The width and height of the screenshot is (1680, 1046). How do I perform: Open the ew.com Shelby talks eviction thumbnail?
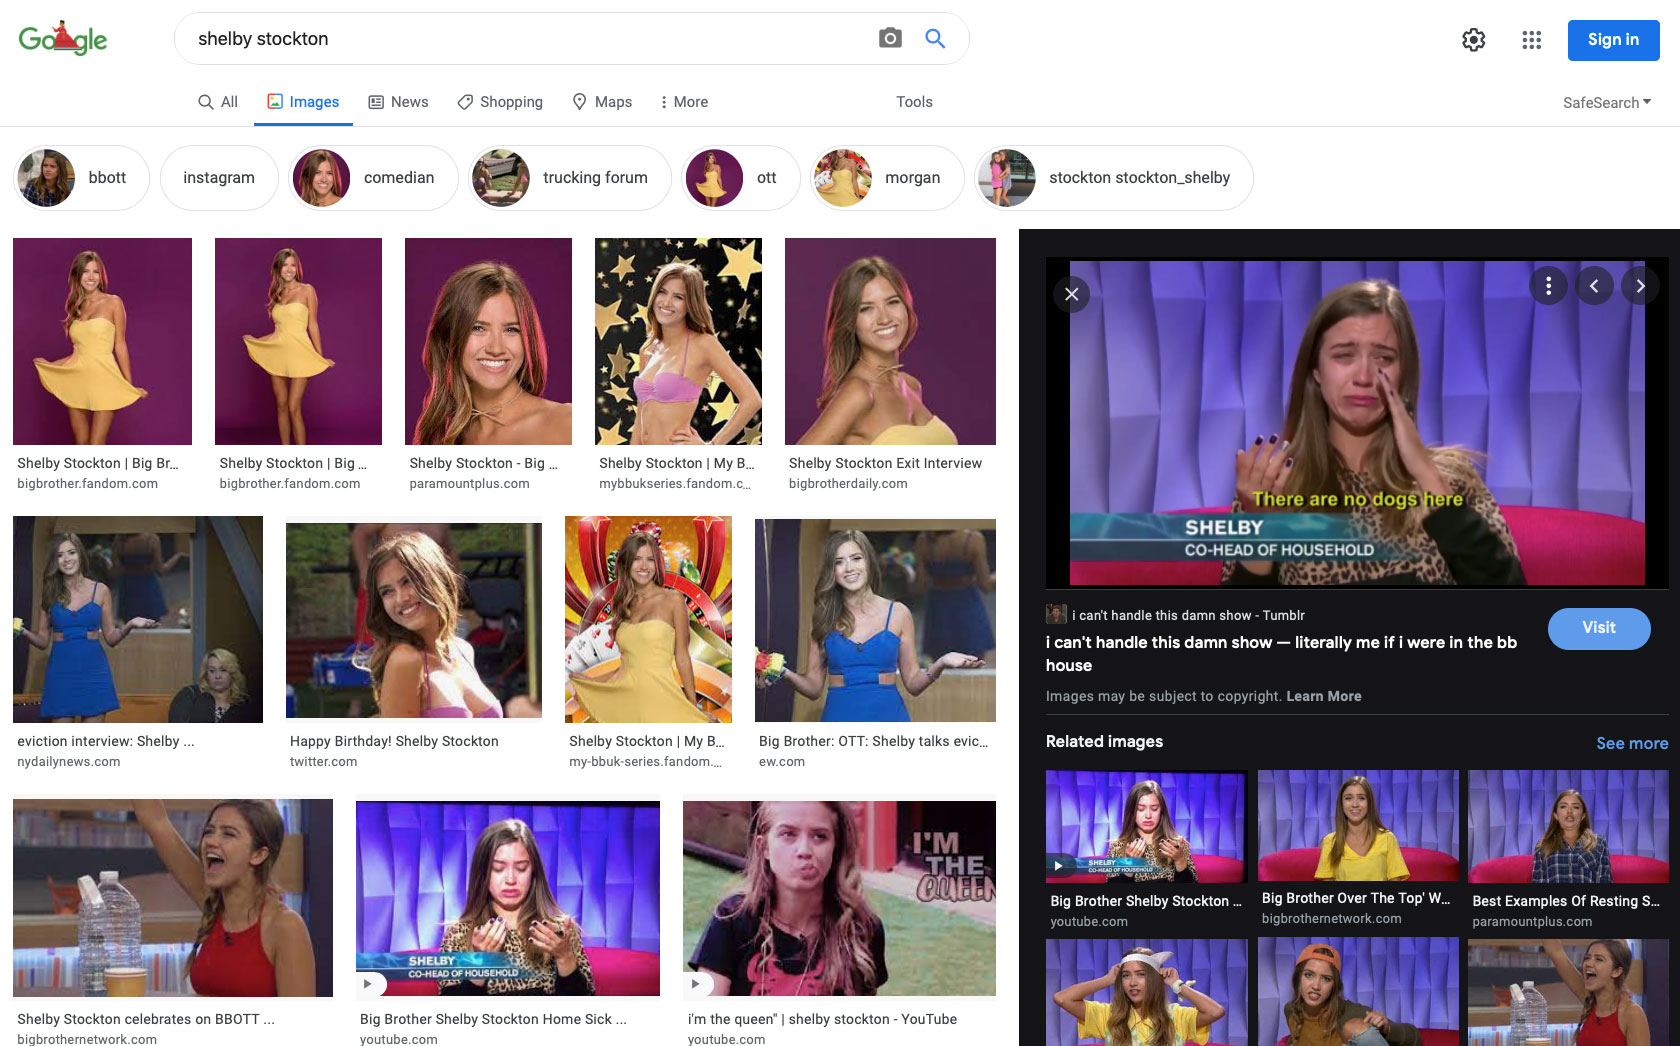pyautogui.click(x=875, y=620)
